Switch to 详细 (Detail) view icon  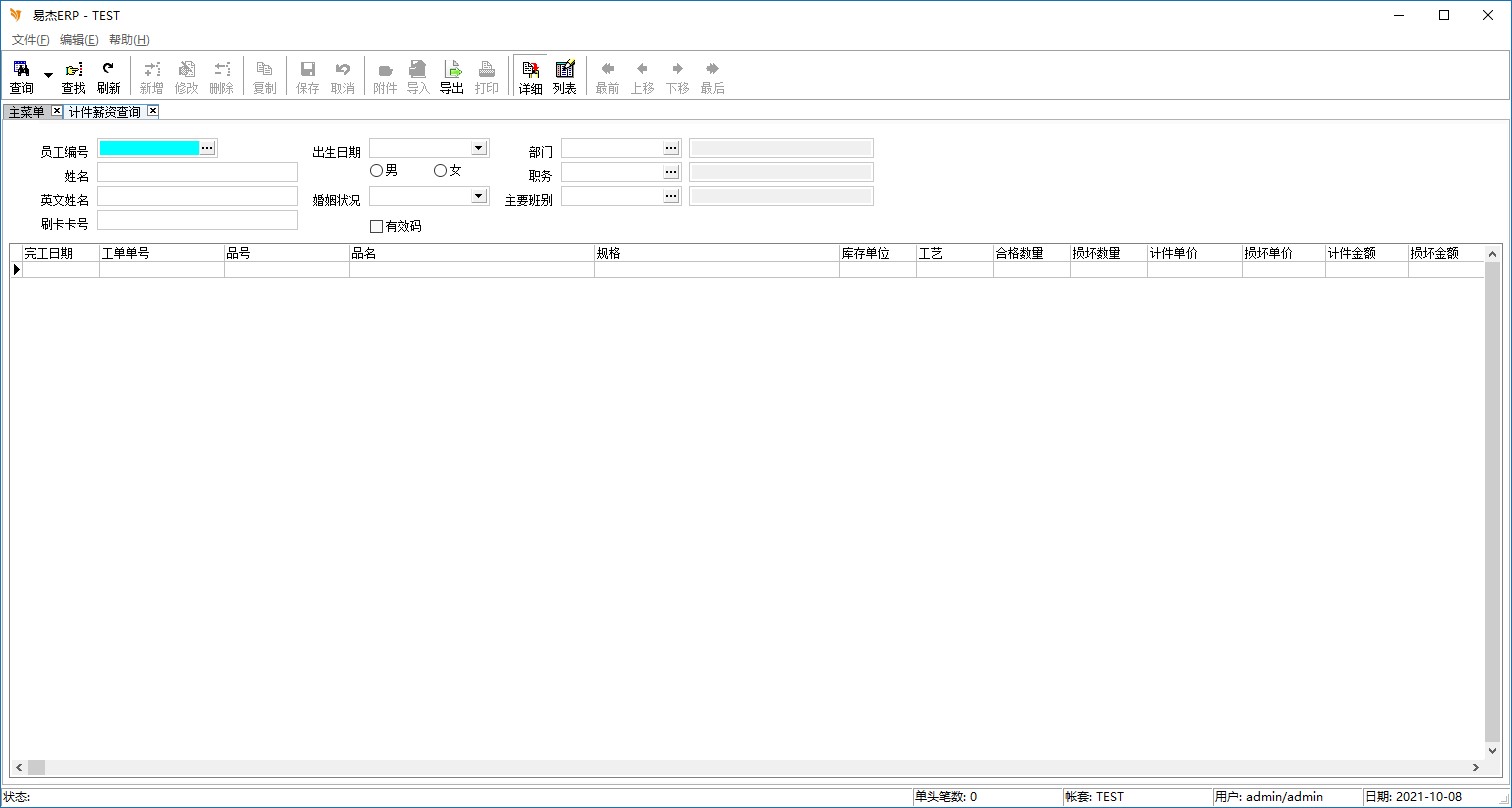530,77
